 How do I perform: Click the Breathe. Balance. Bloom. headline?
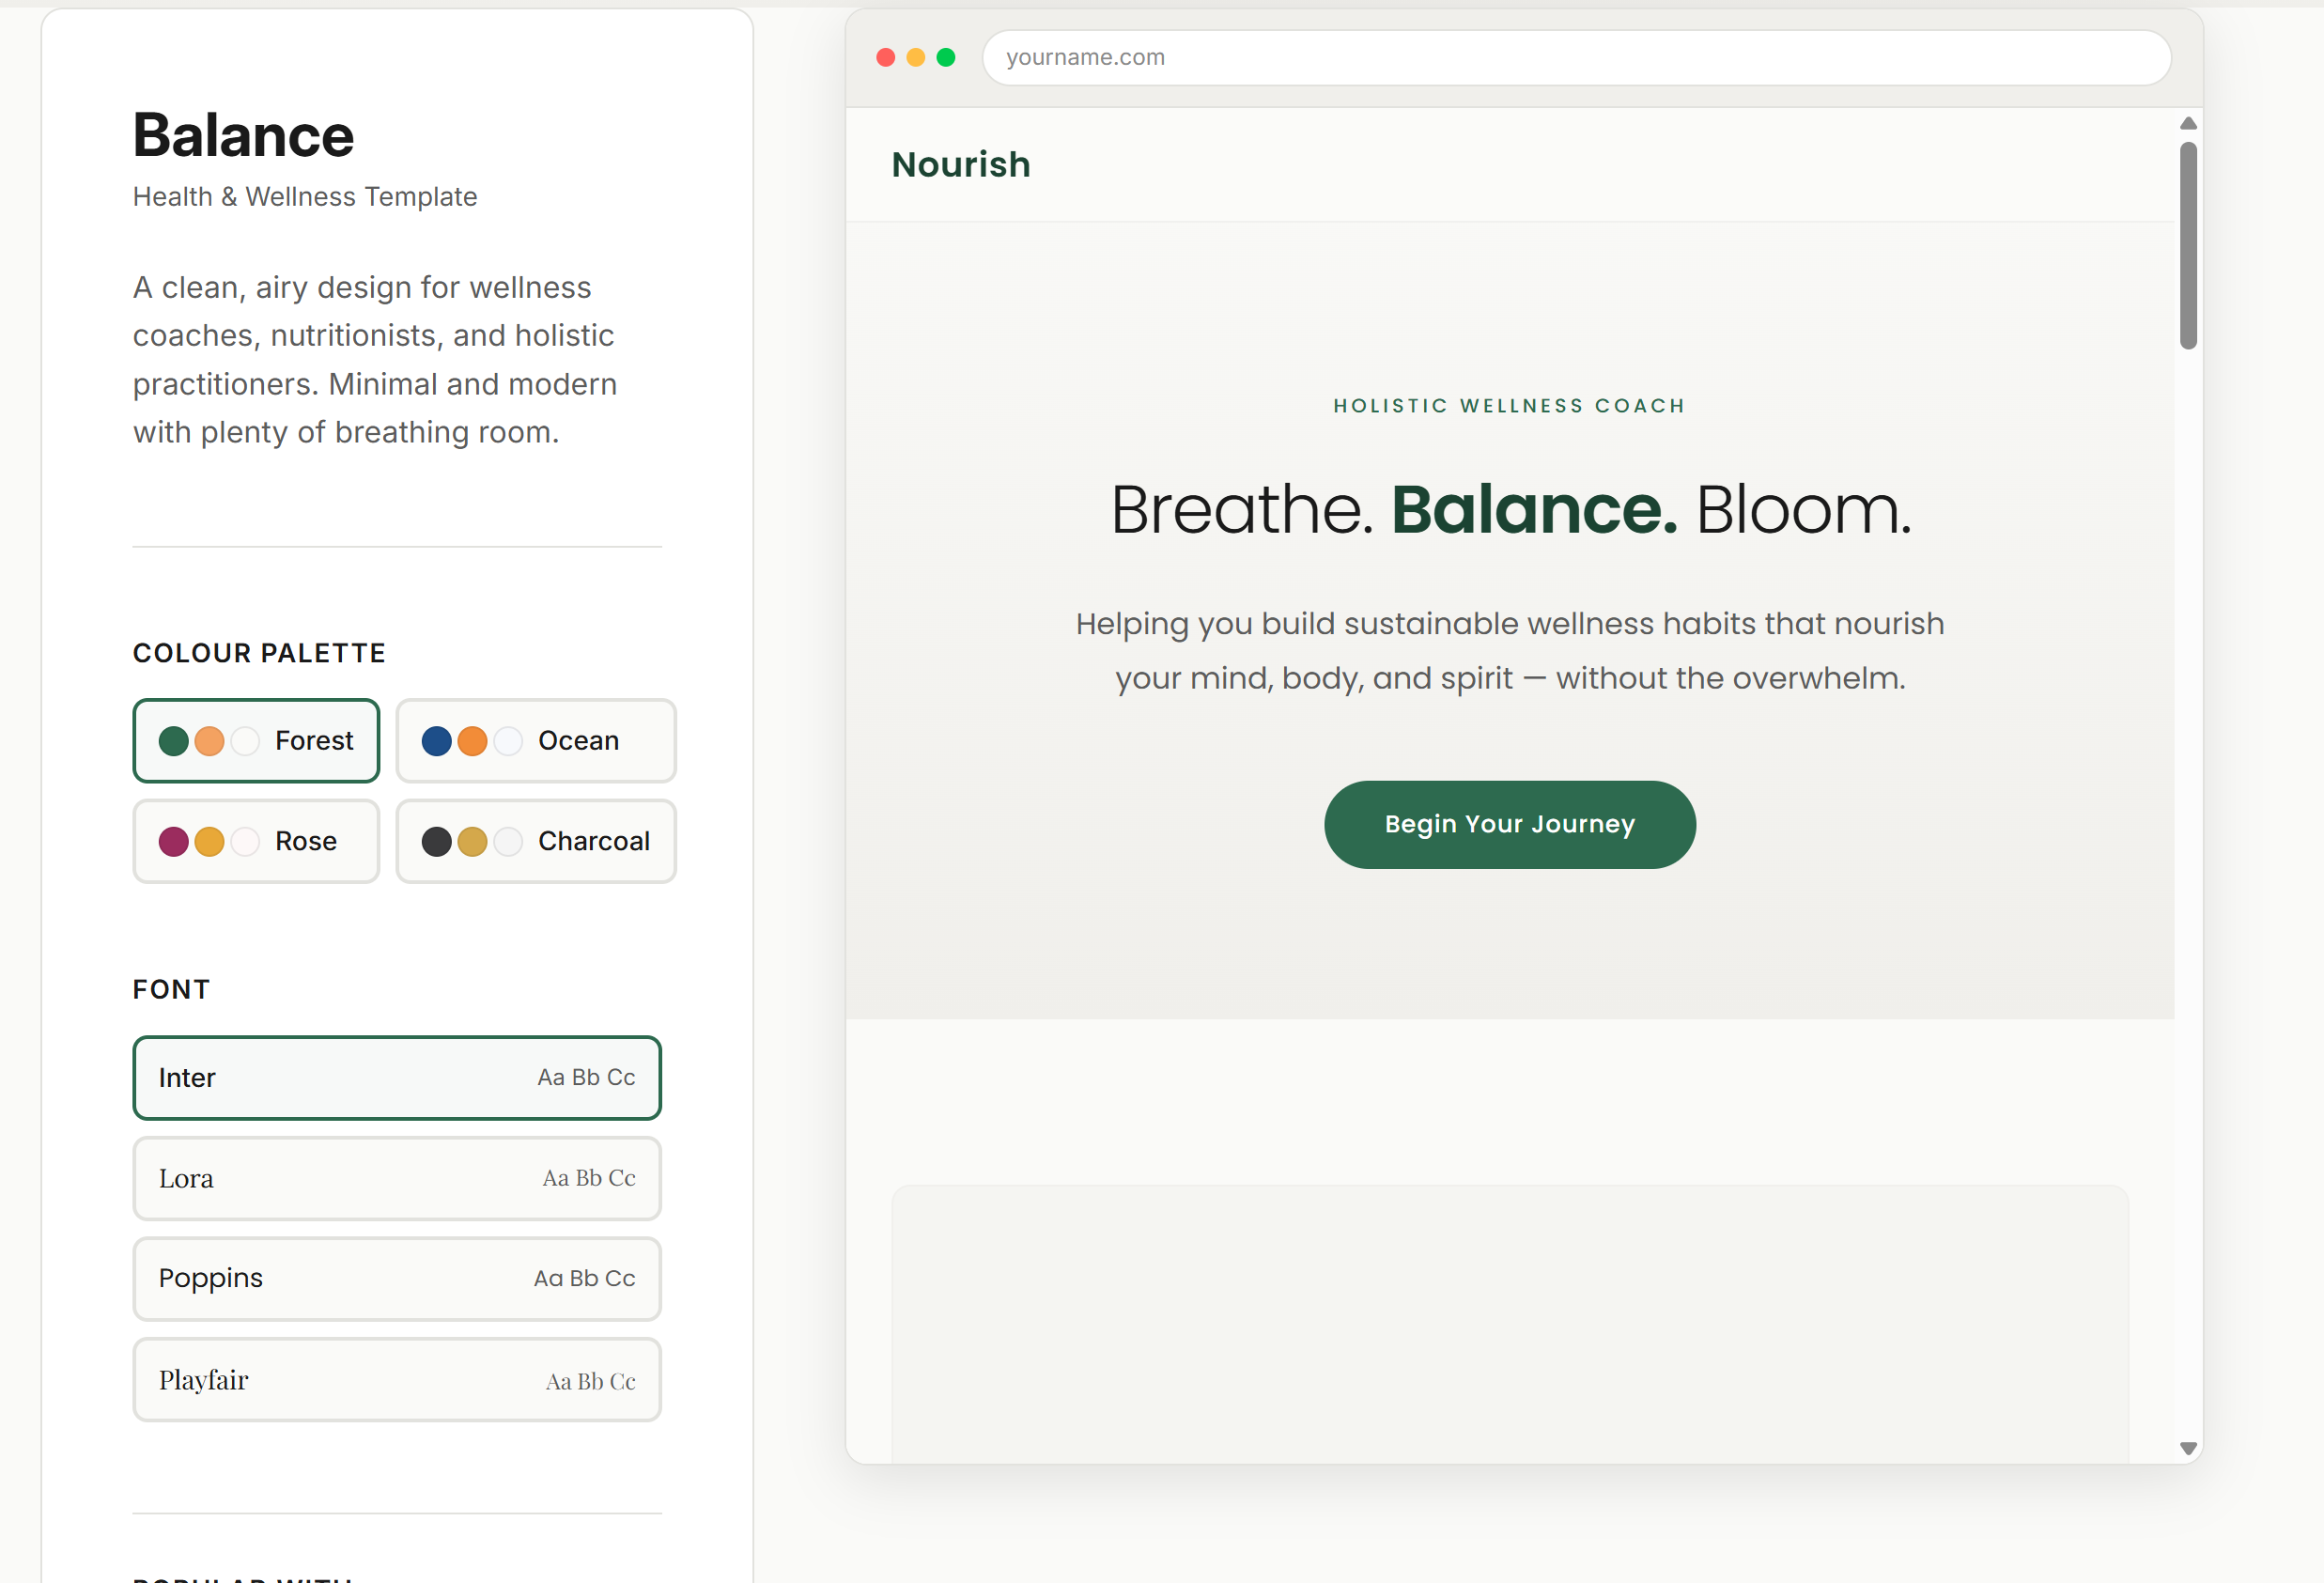(x=1510, y=510)
